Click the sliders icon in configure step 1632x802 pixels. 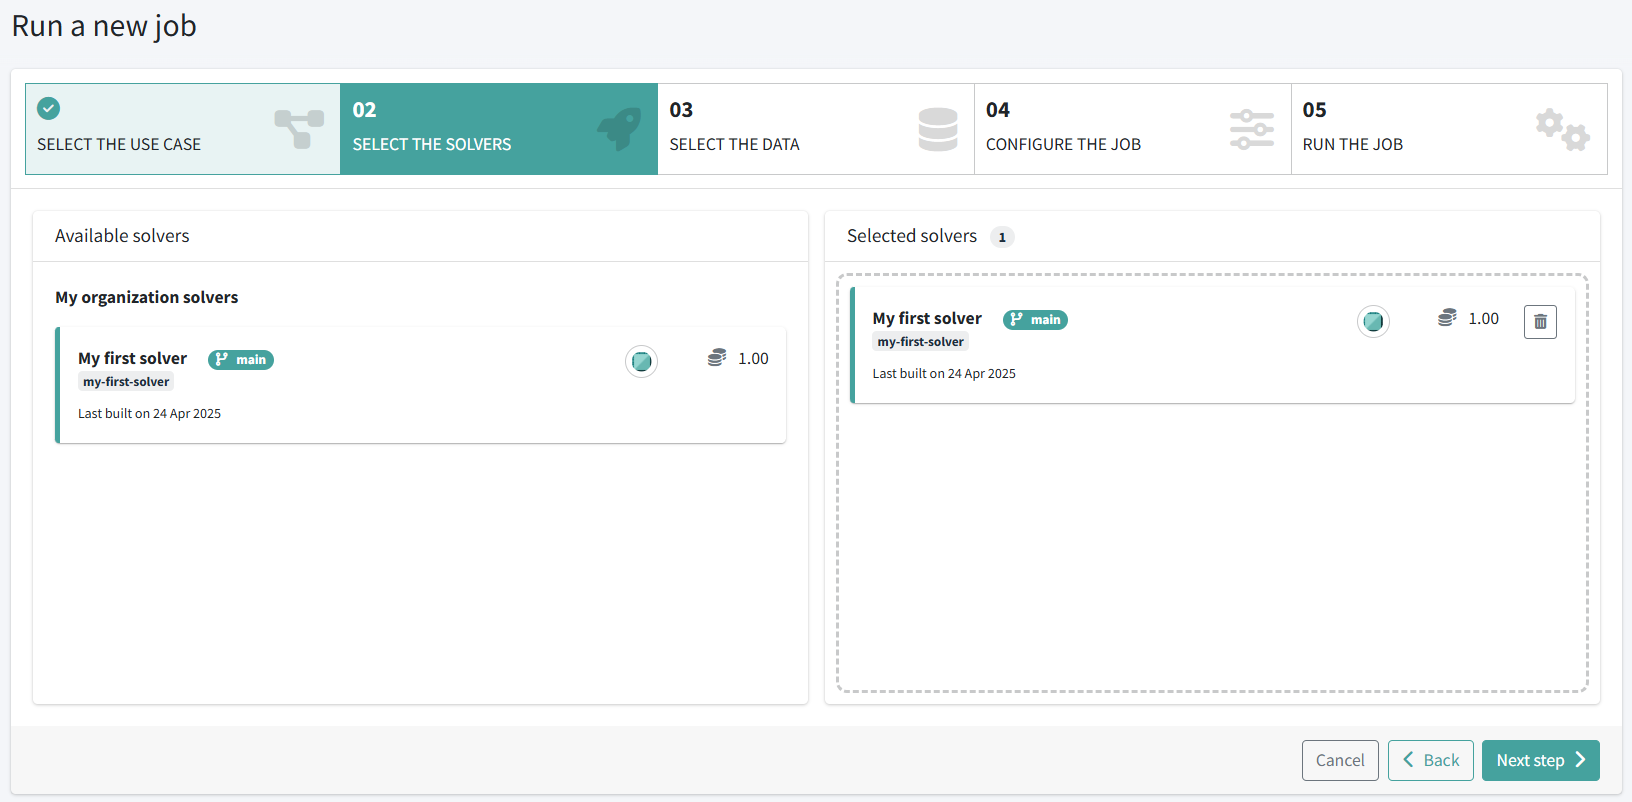pos(1251,129)
